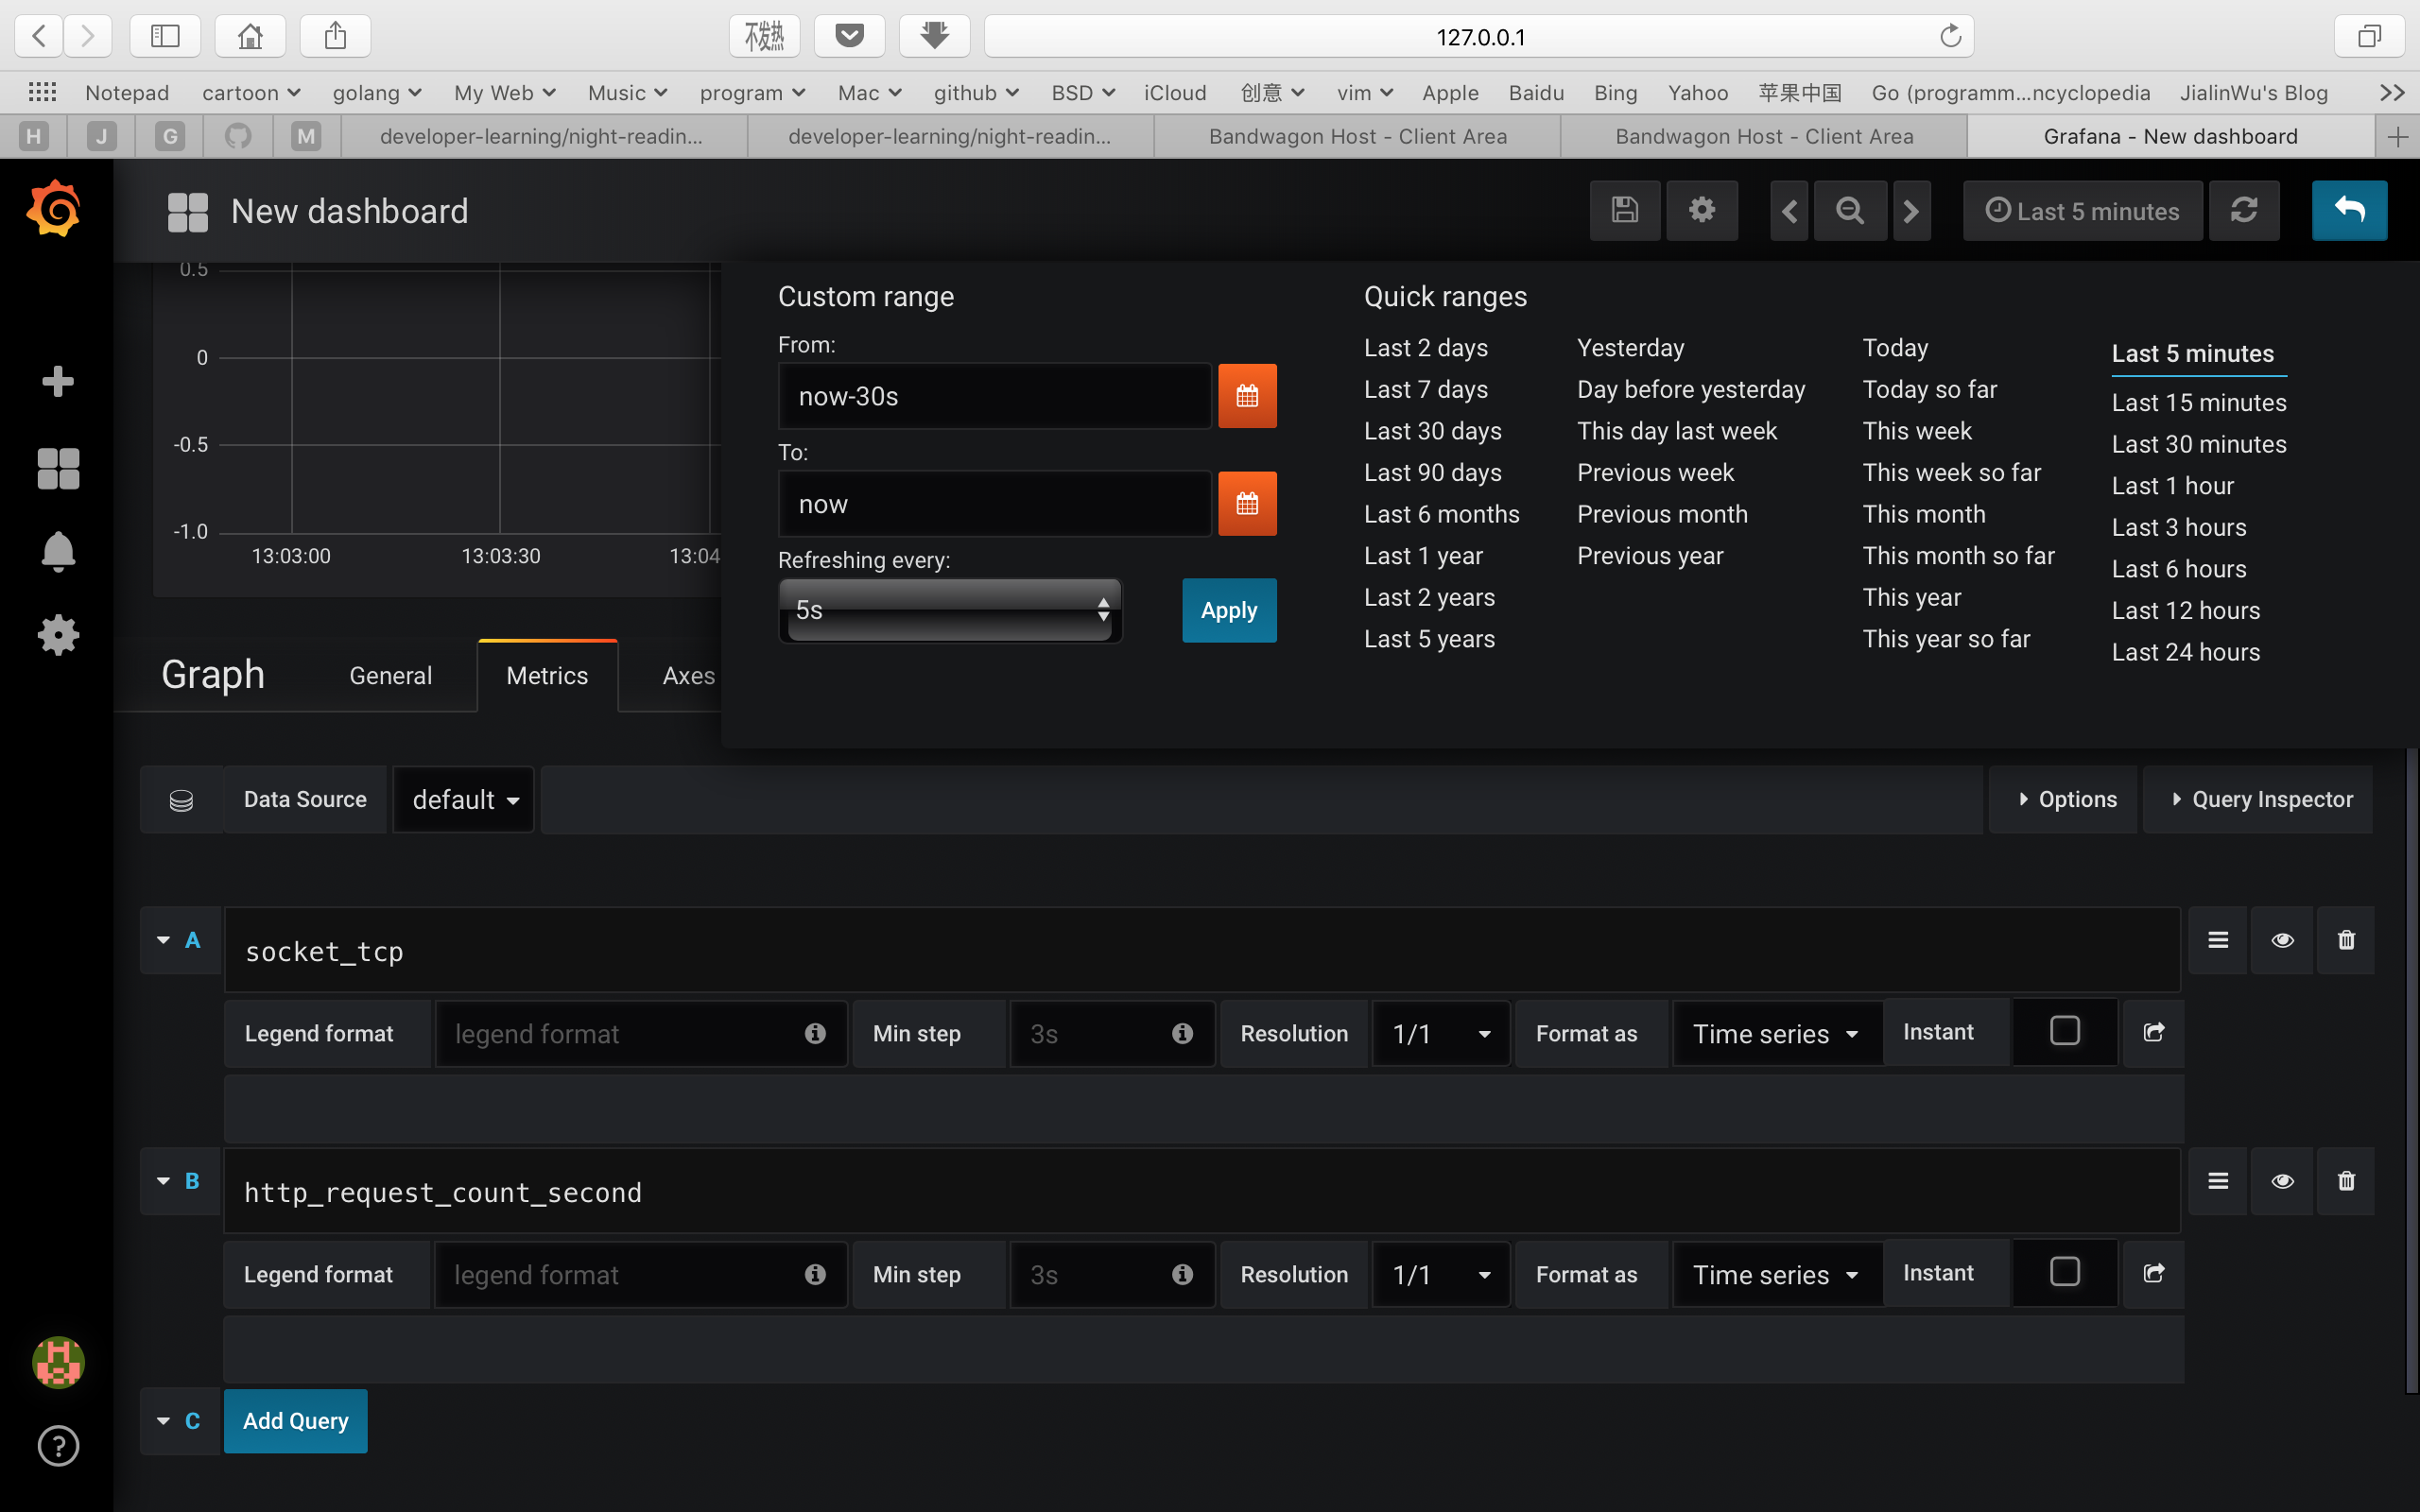Image resolution: width=2420 pixels, height=1512 pixels.
Task: Refresh the dashboard
Action: coord(2244,210)
